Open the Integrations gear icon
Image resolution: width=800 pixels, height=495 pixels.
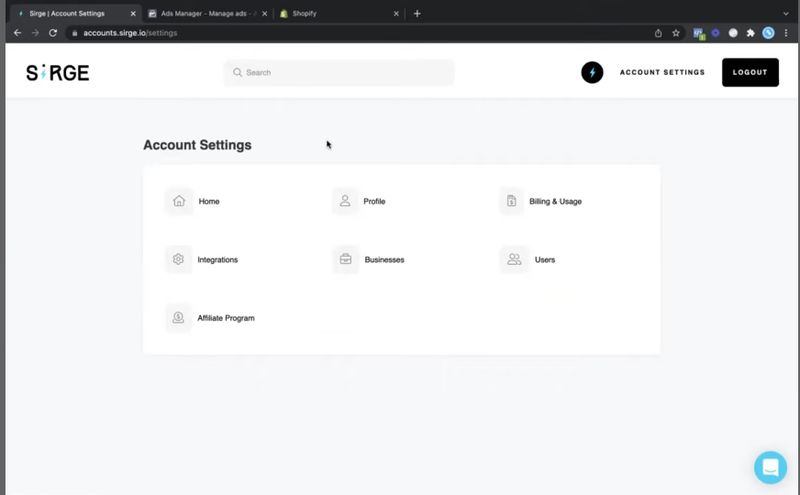point(178,259)
